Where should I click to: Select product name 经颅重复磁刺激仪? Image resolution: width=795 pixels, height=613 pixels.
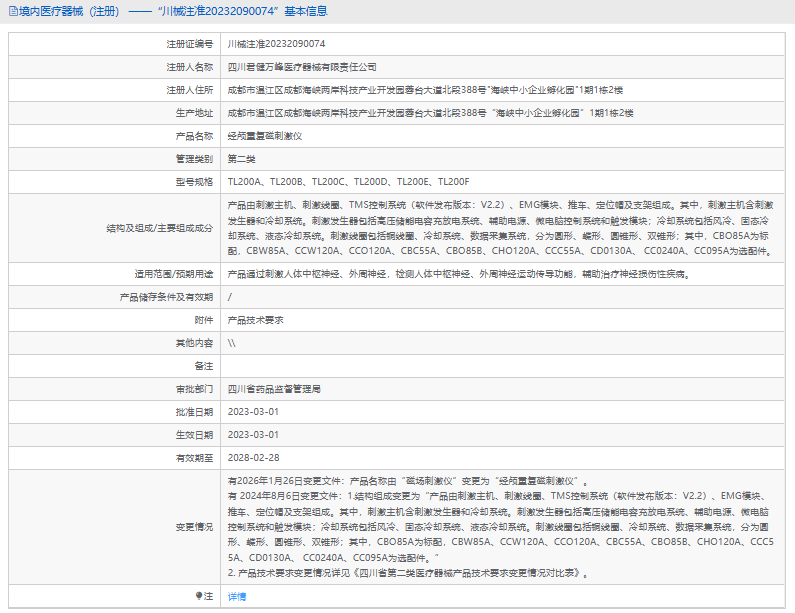tap(265, 136)
